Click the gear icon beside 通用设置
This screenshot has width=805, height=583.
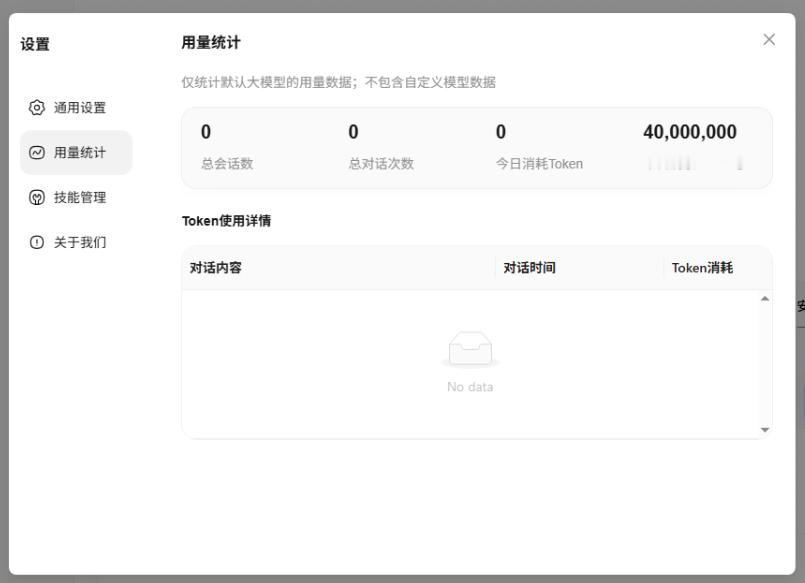click(36, 108)
